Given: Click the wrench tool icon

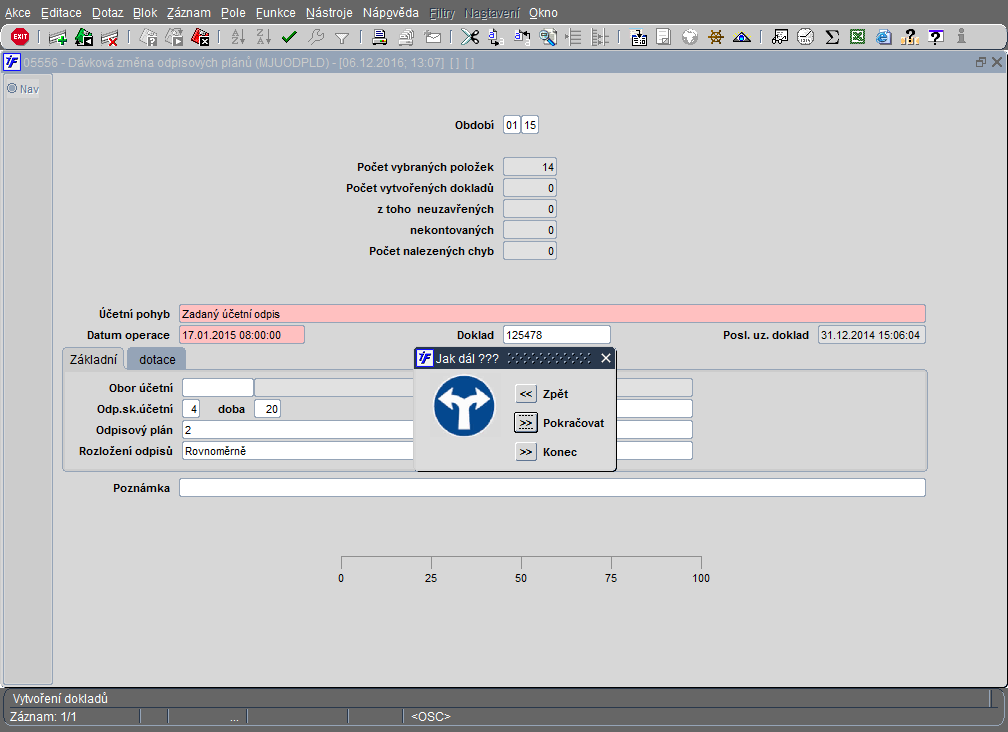Looking at the screenshot, I should point(316,37).
